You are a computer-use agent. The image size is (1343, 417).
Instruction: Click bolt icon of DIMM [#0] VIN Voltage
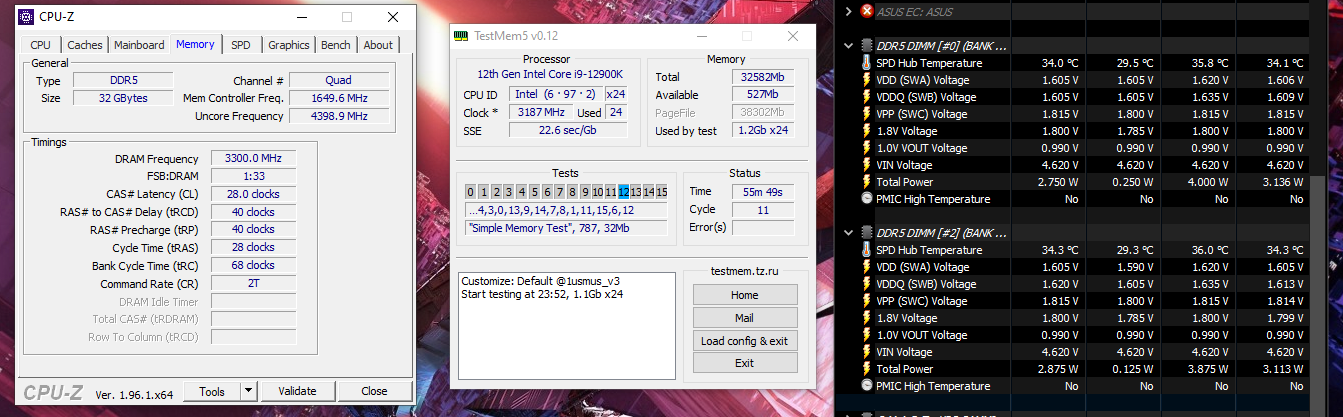click(x=866, y=165)
